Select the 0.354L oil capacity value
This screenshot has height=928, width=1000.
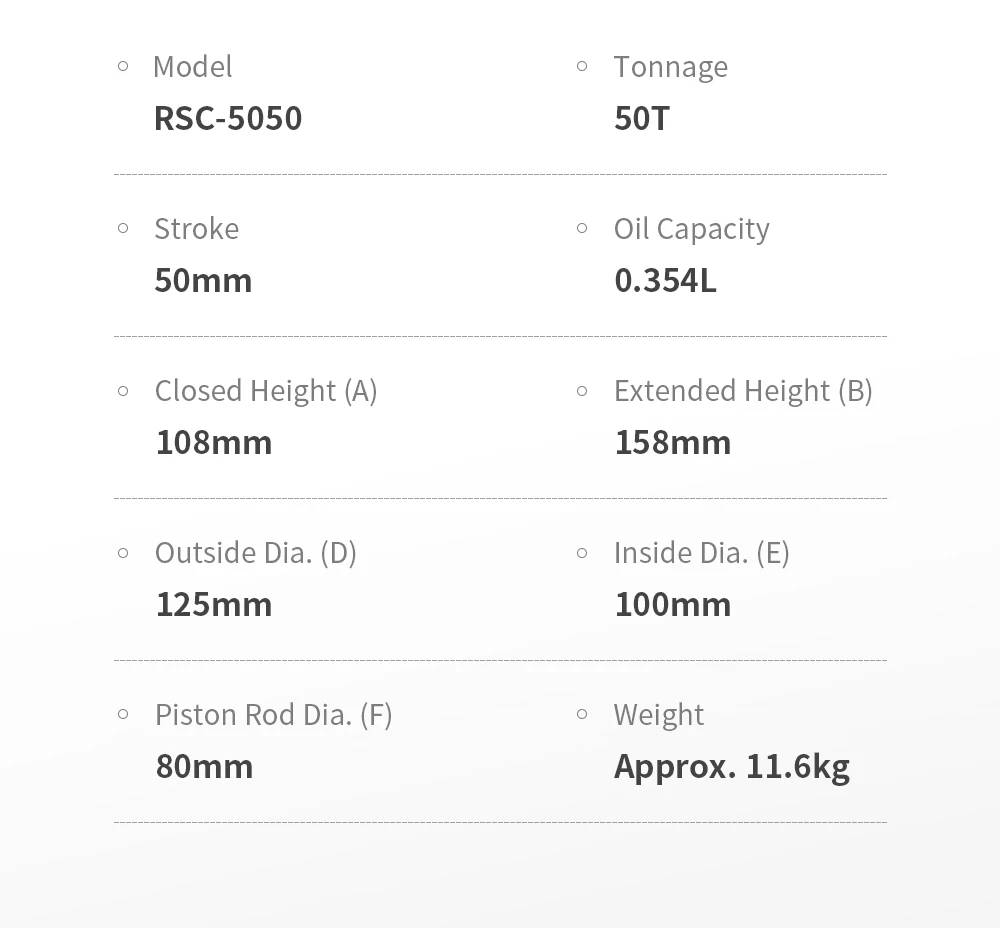tap(665, 281)
